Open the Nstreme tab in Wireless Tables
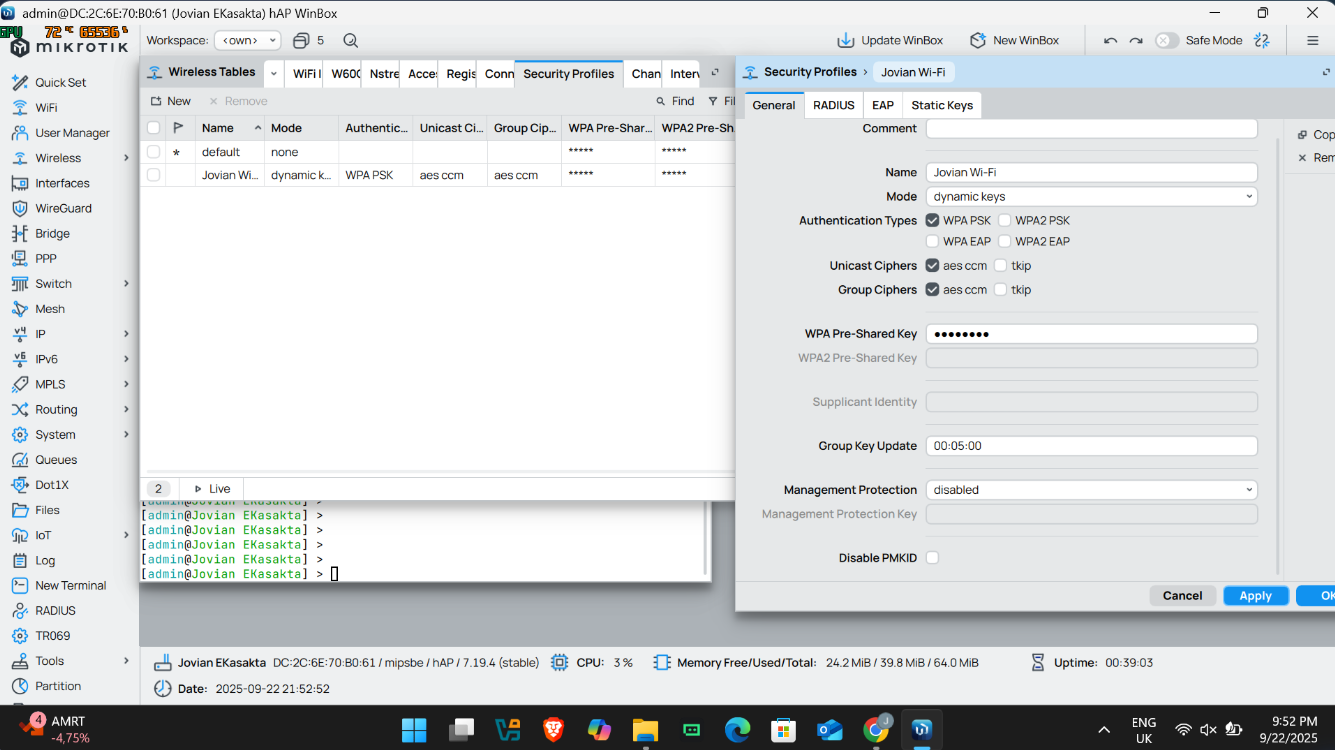This screenshot has height=750, width=1335. coord(383,74)
